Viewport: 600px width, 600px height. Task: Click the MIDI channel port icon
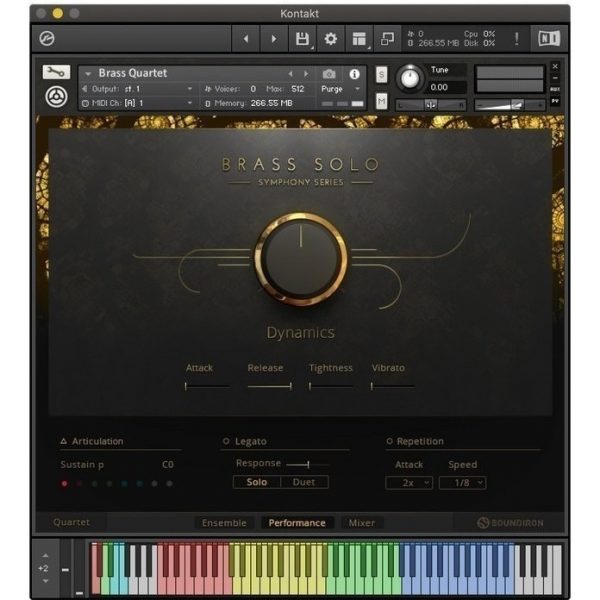[85, 103]
